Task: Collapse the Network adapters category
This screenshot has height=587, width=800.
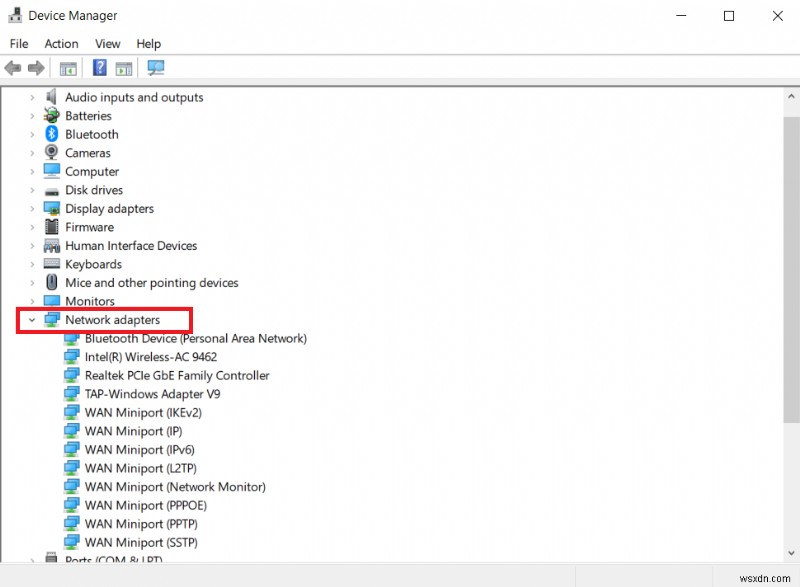Action: pos(31,320)
